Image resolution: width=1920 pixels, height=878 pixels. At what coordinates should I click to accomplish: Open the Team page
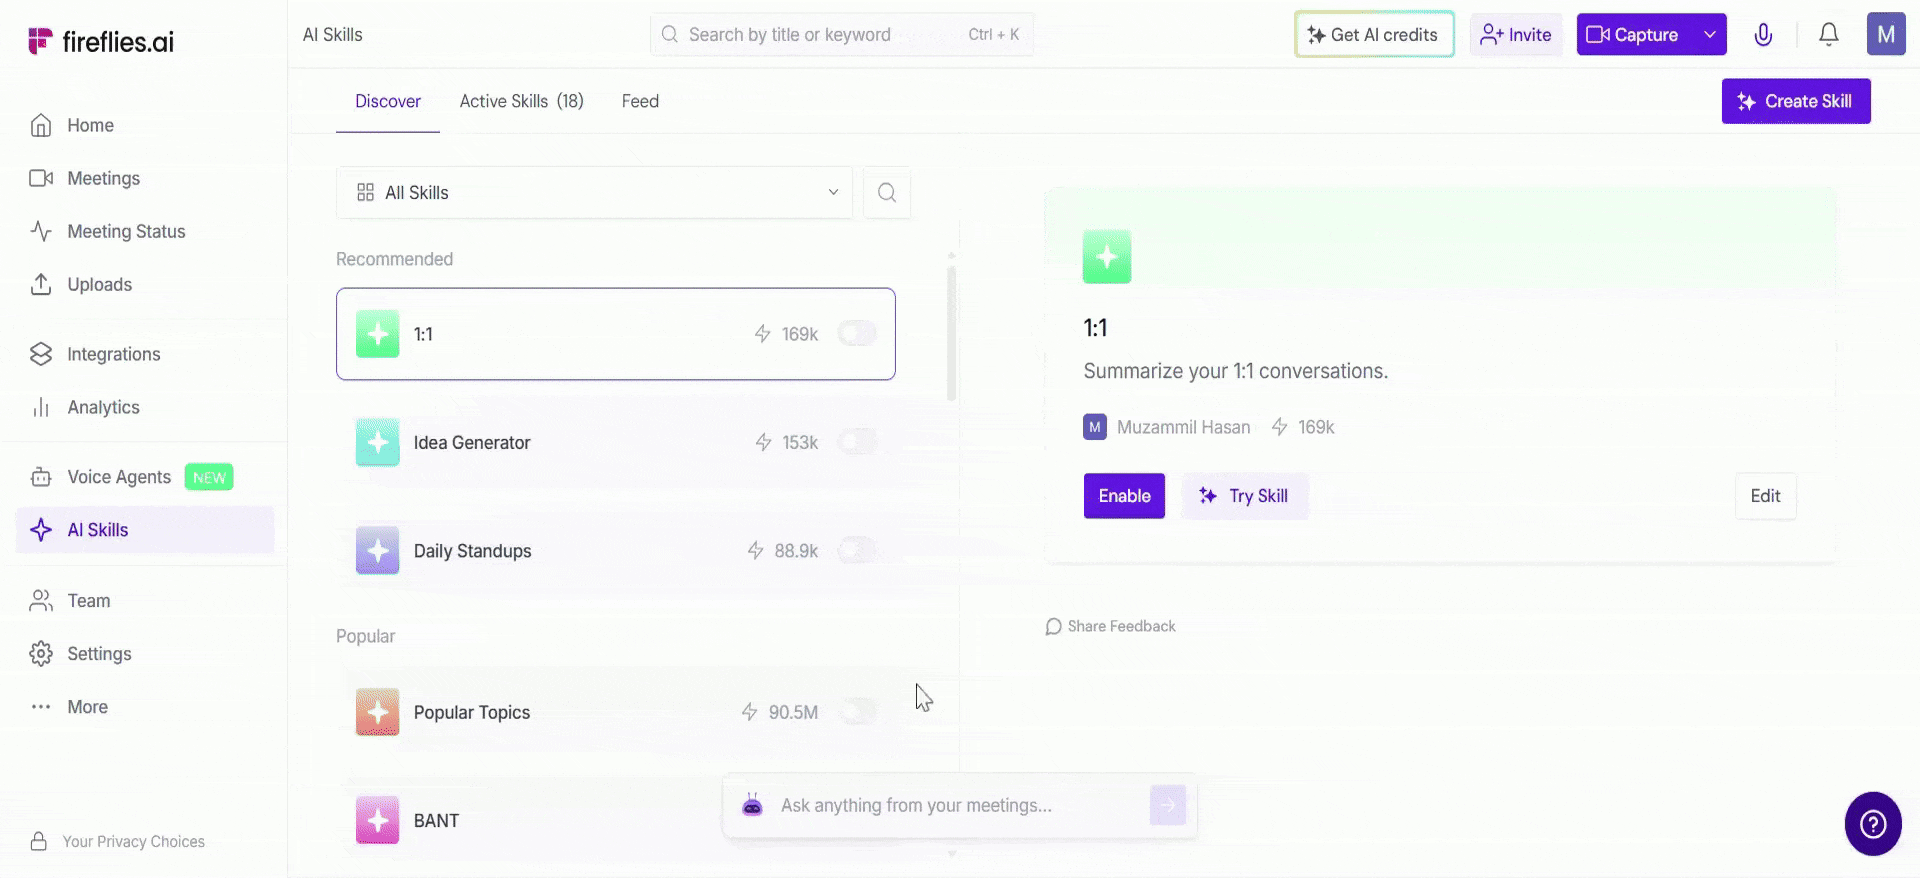(x=88, y=601)
